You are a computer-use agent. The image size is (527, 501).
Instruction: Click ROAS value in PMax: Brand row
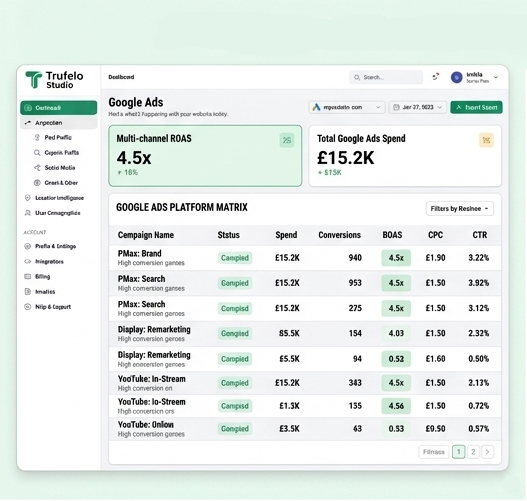click(x=396, y=258)
